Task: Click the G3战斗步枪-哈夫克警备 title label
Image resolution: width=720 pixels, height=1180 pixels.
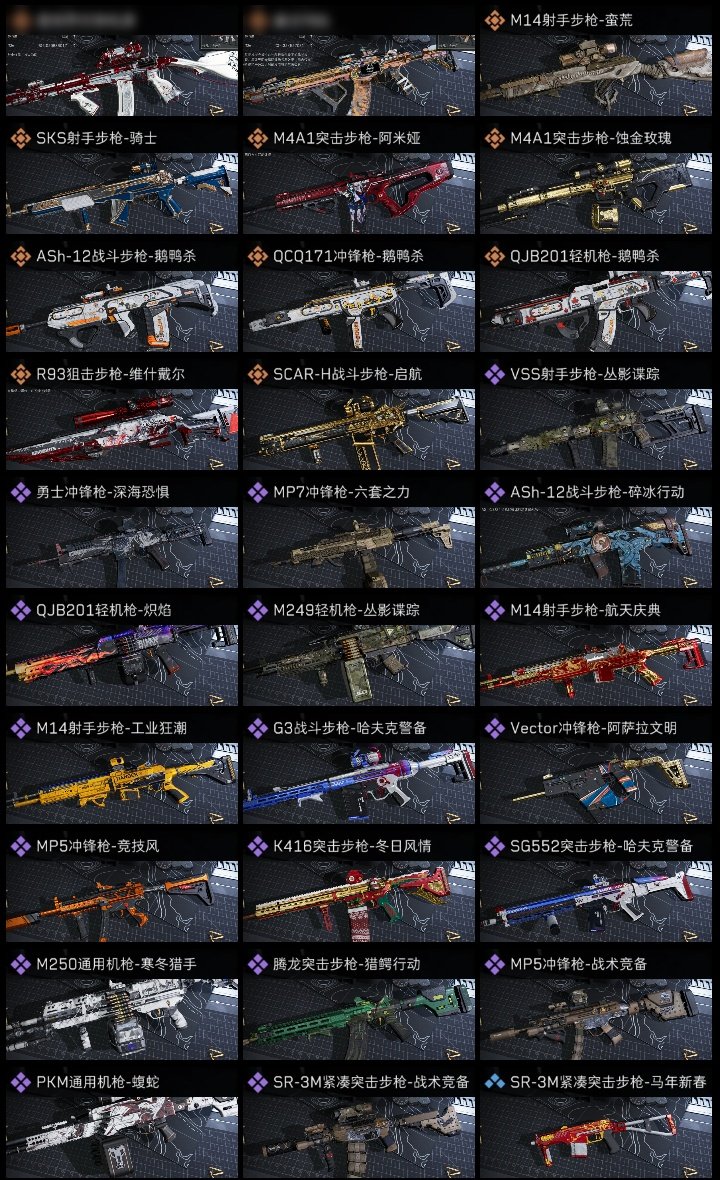Action: tap(349, 728)
